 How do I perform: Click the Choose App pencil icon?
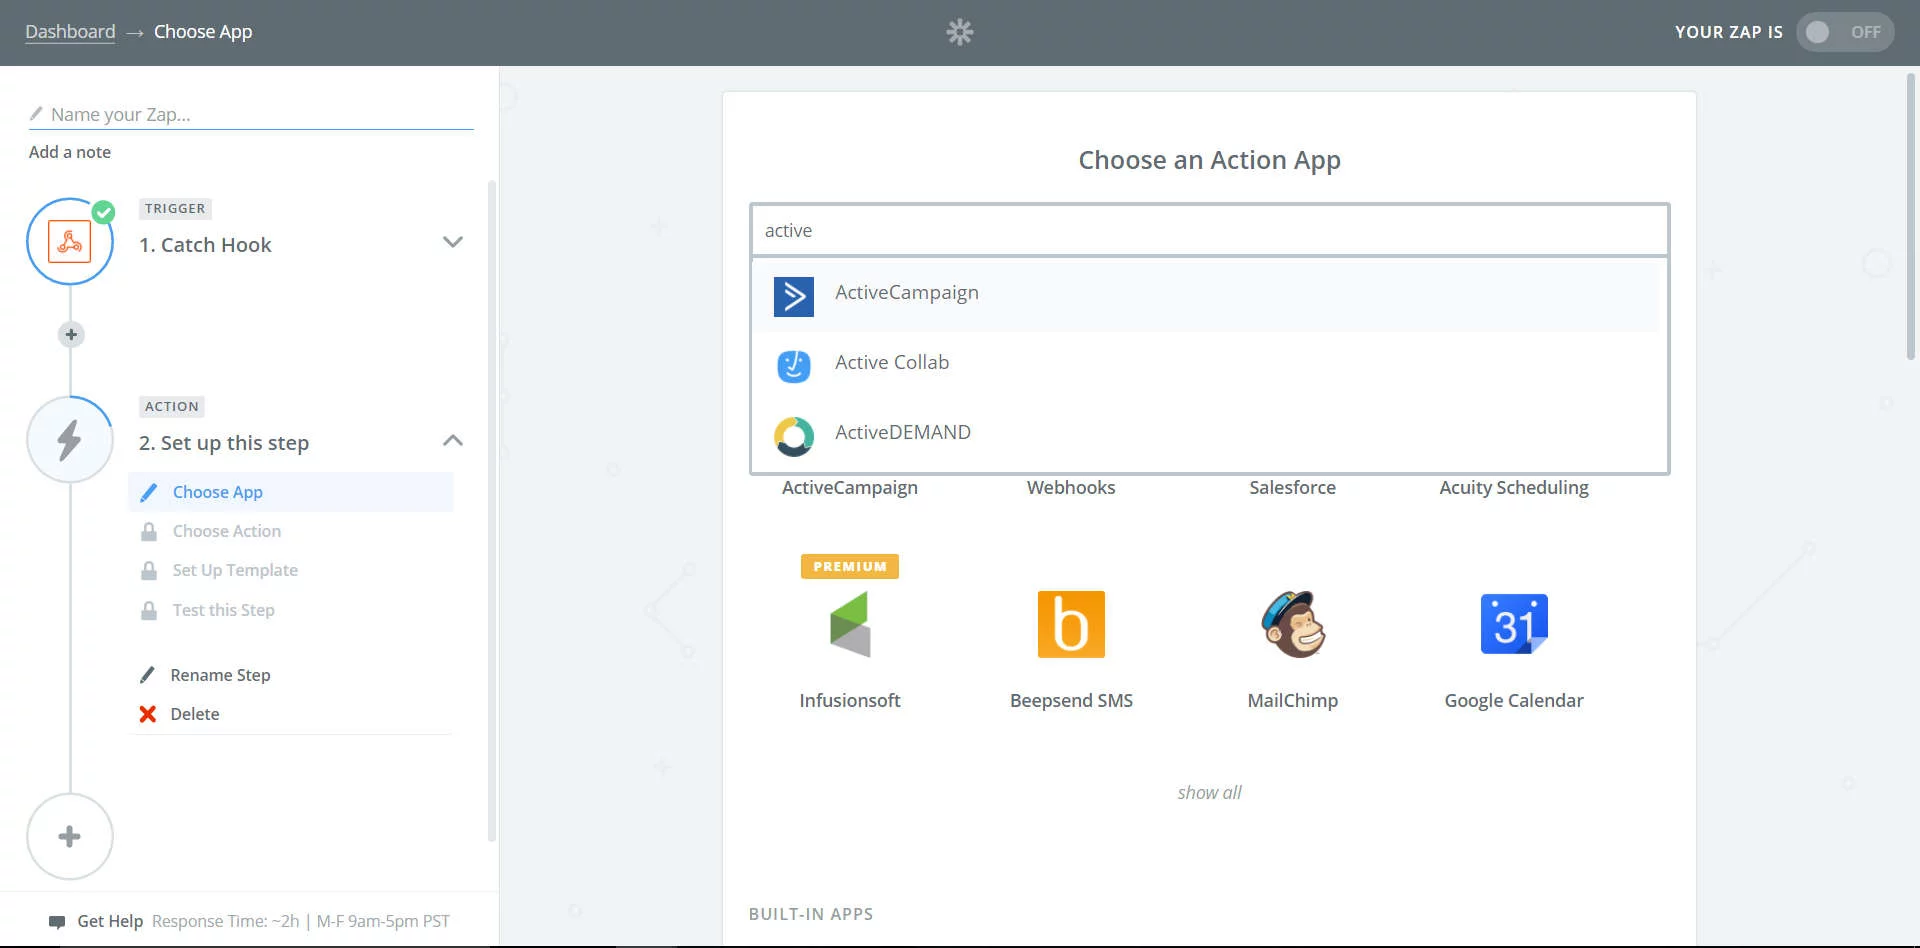click(149, 492)
